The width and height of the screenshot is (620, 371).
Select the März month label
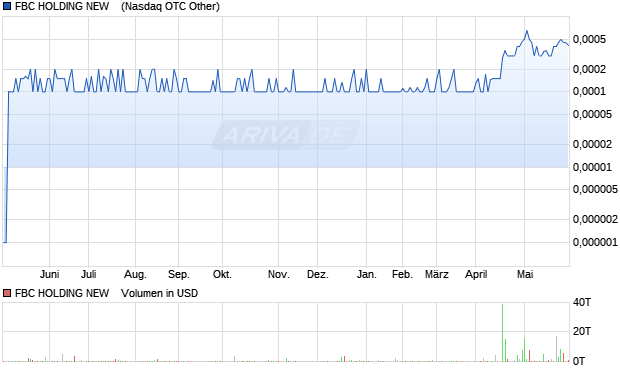(x=437, y=274)
